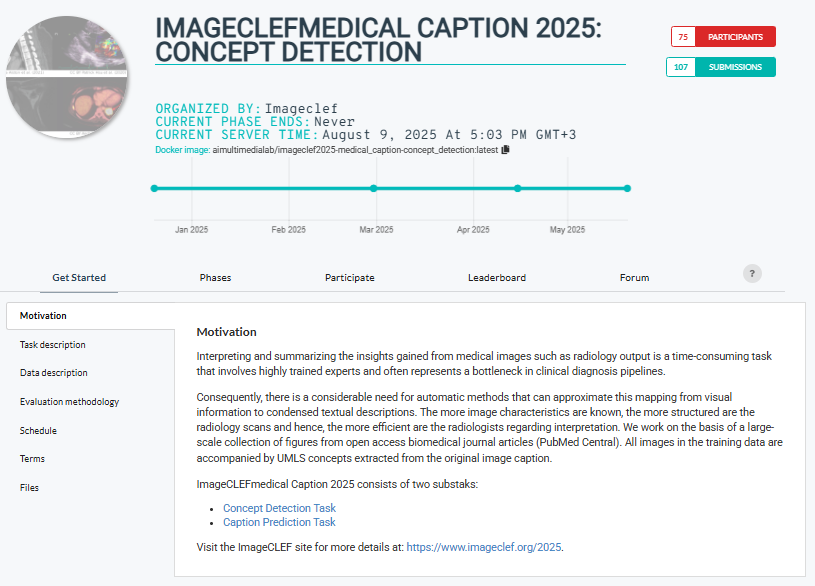Open the question mark help icon
The width and height of the screenshot is (815, 586).
(753, 274)
